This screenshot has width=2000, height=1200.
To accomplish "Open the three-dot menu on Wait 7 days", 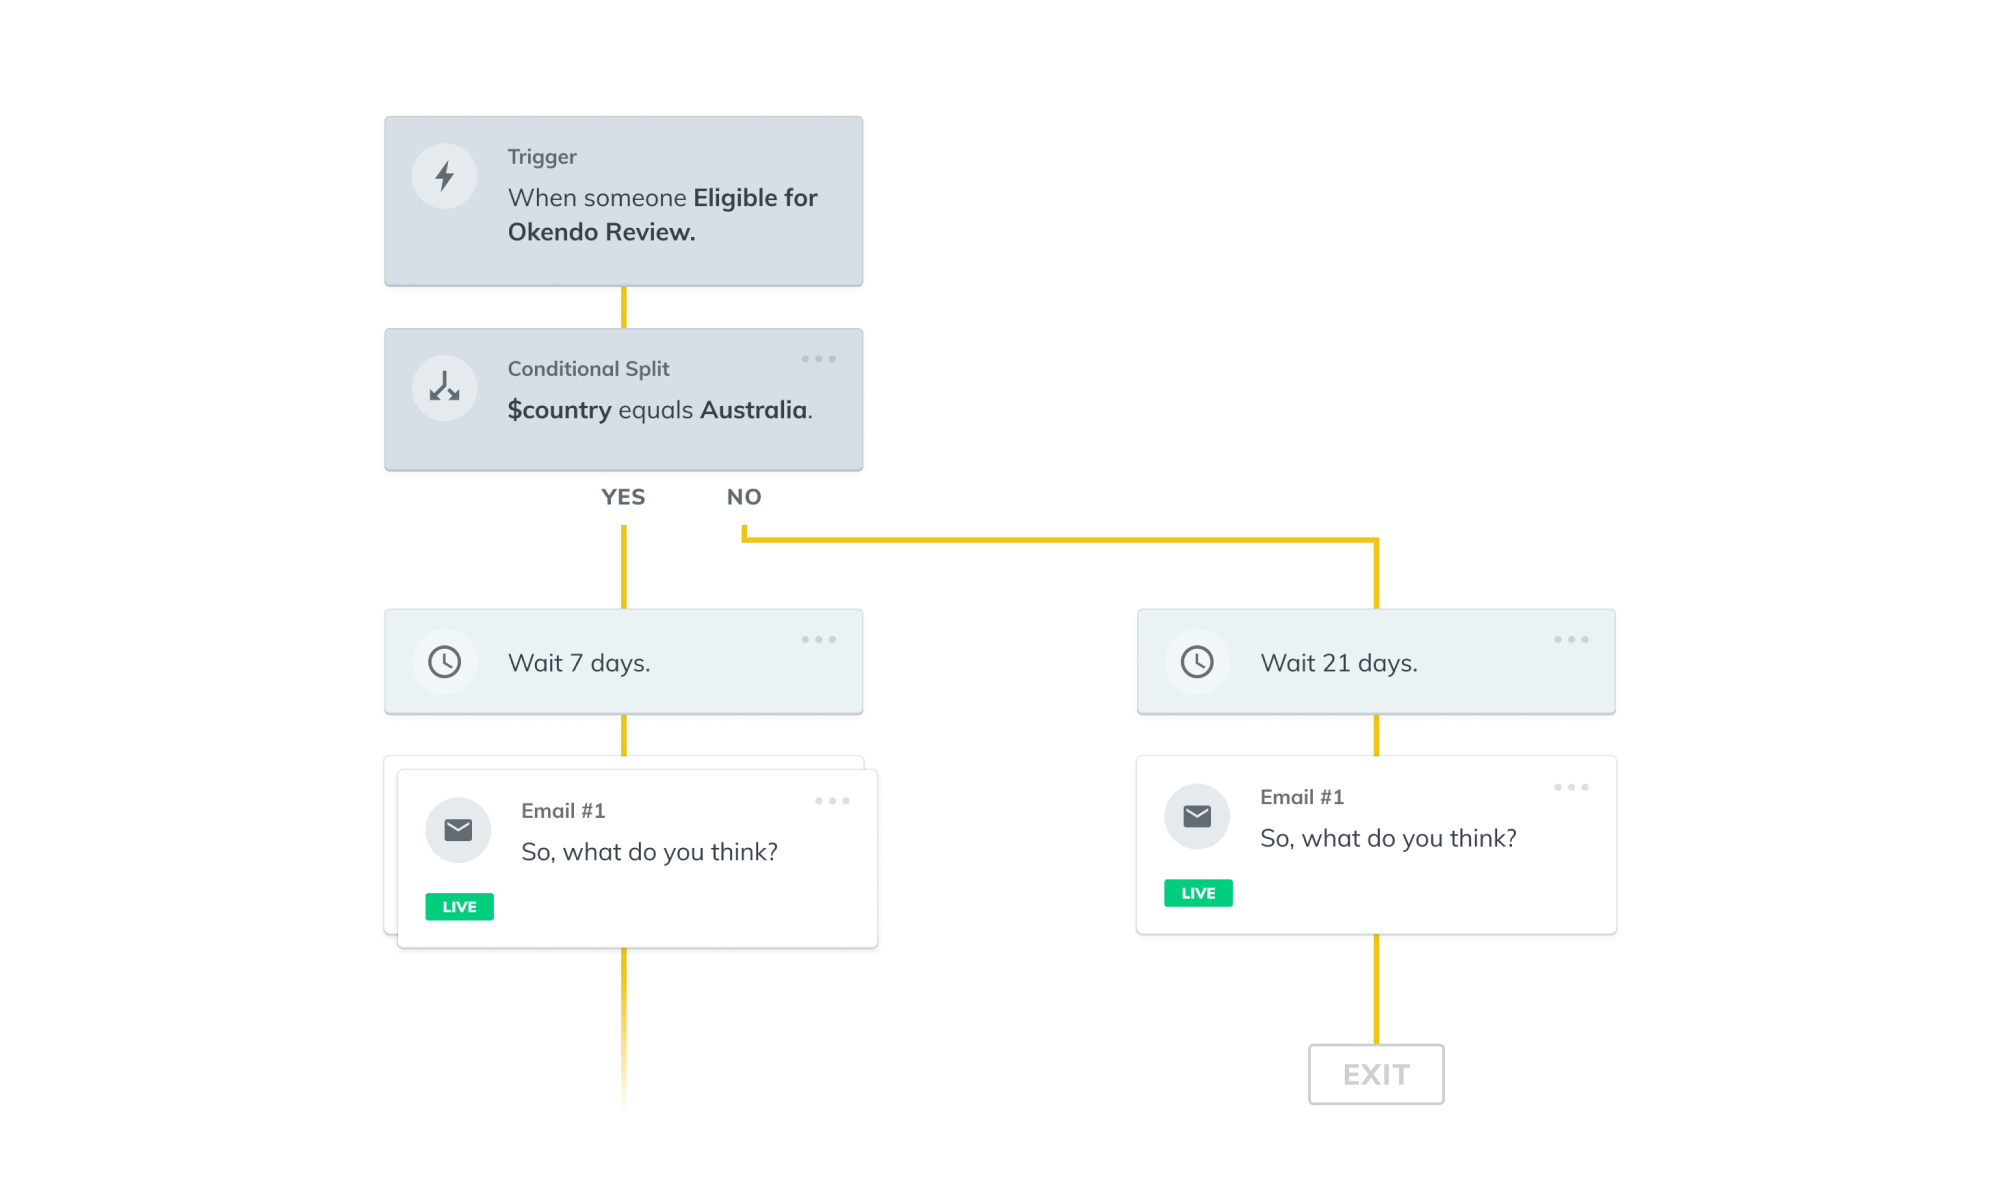I will (x=818, y=639).
